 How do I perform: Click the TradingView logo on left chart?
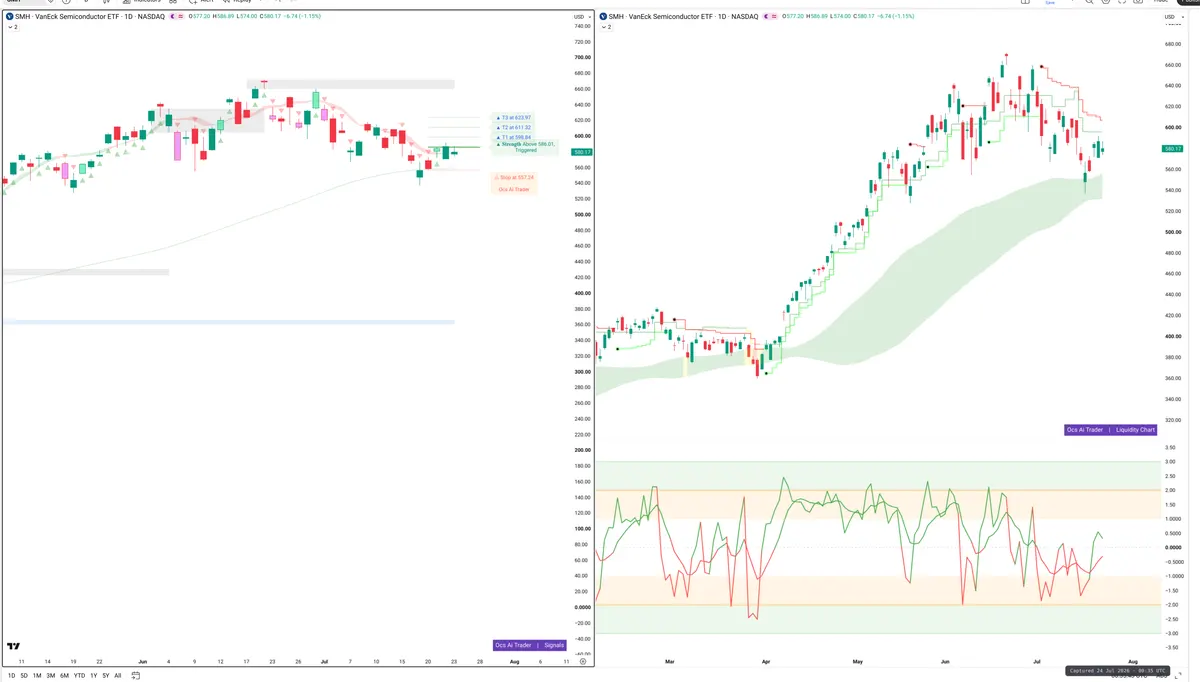pos(14,647)
